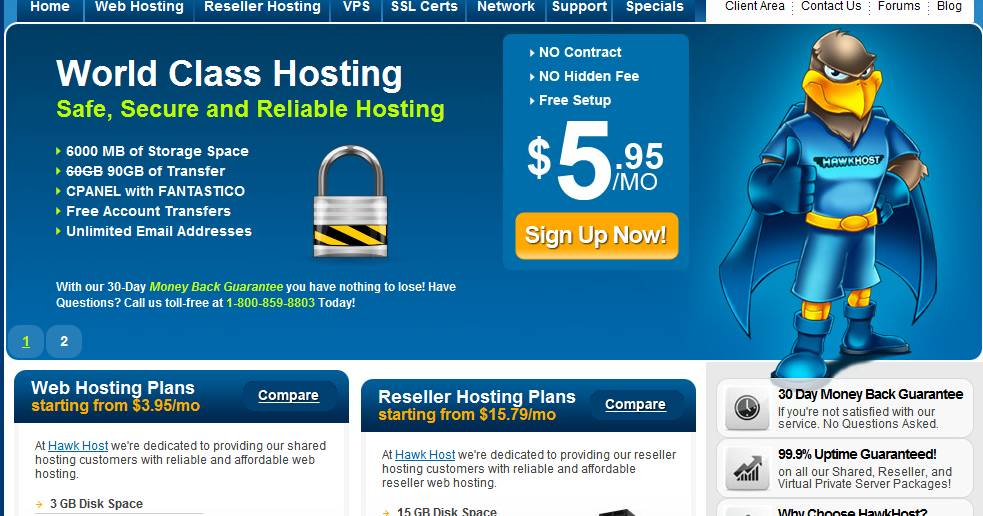Compare Reseller Hosting Plans
Screen dimensions: 983x516
[x=635, y=404]
